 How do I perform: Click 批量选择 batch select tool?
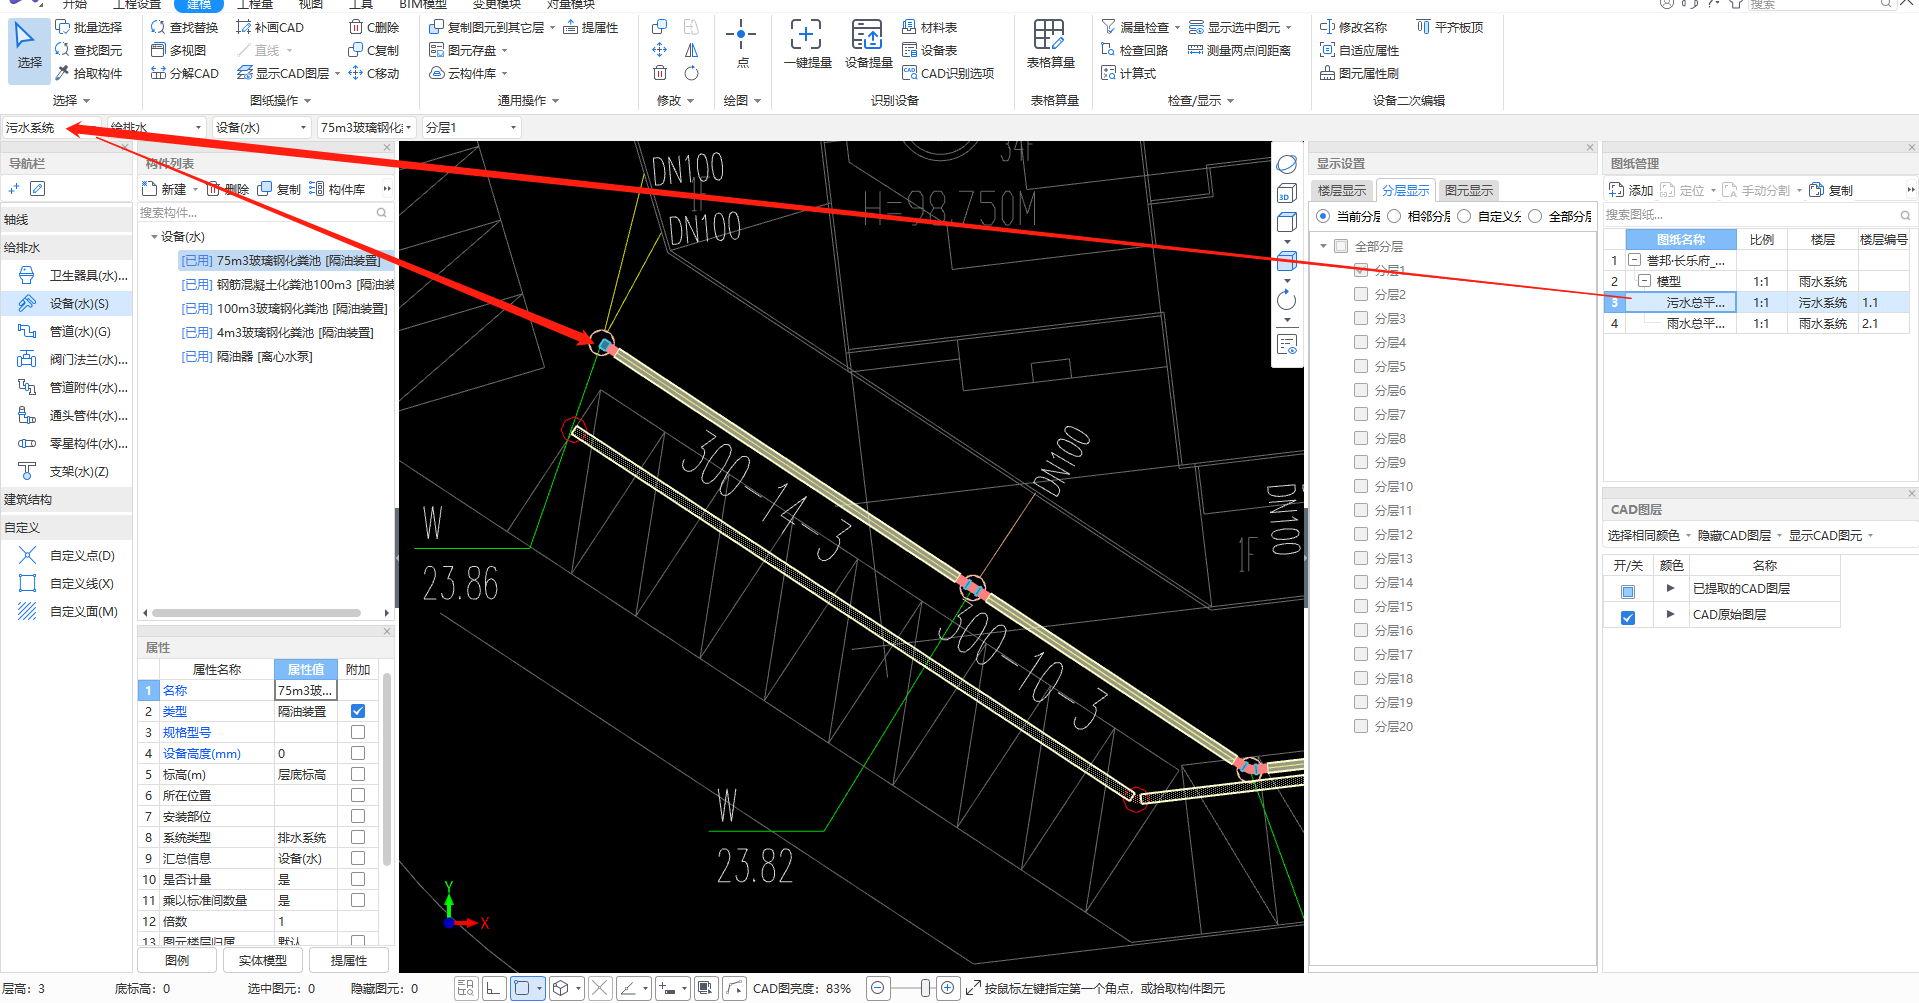(x=88, y=27)
